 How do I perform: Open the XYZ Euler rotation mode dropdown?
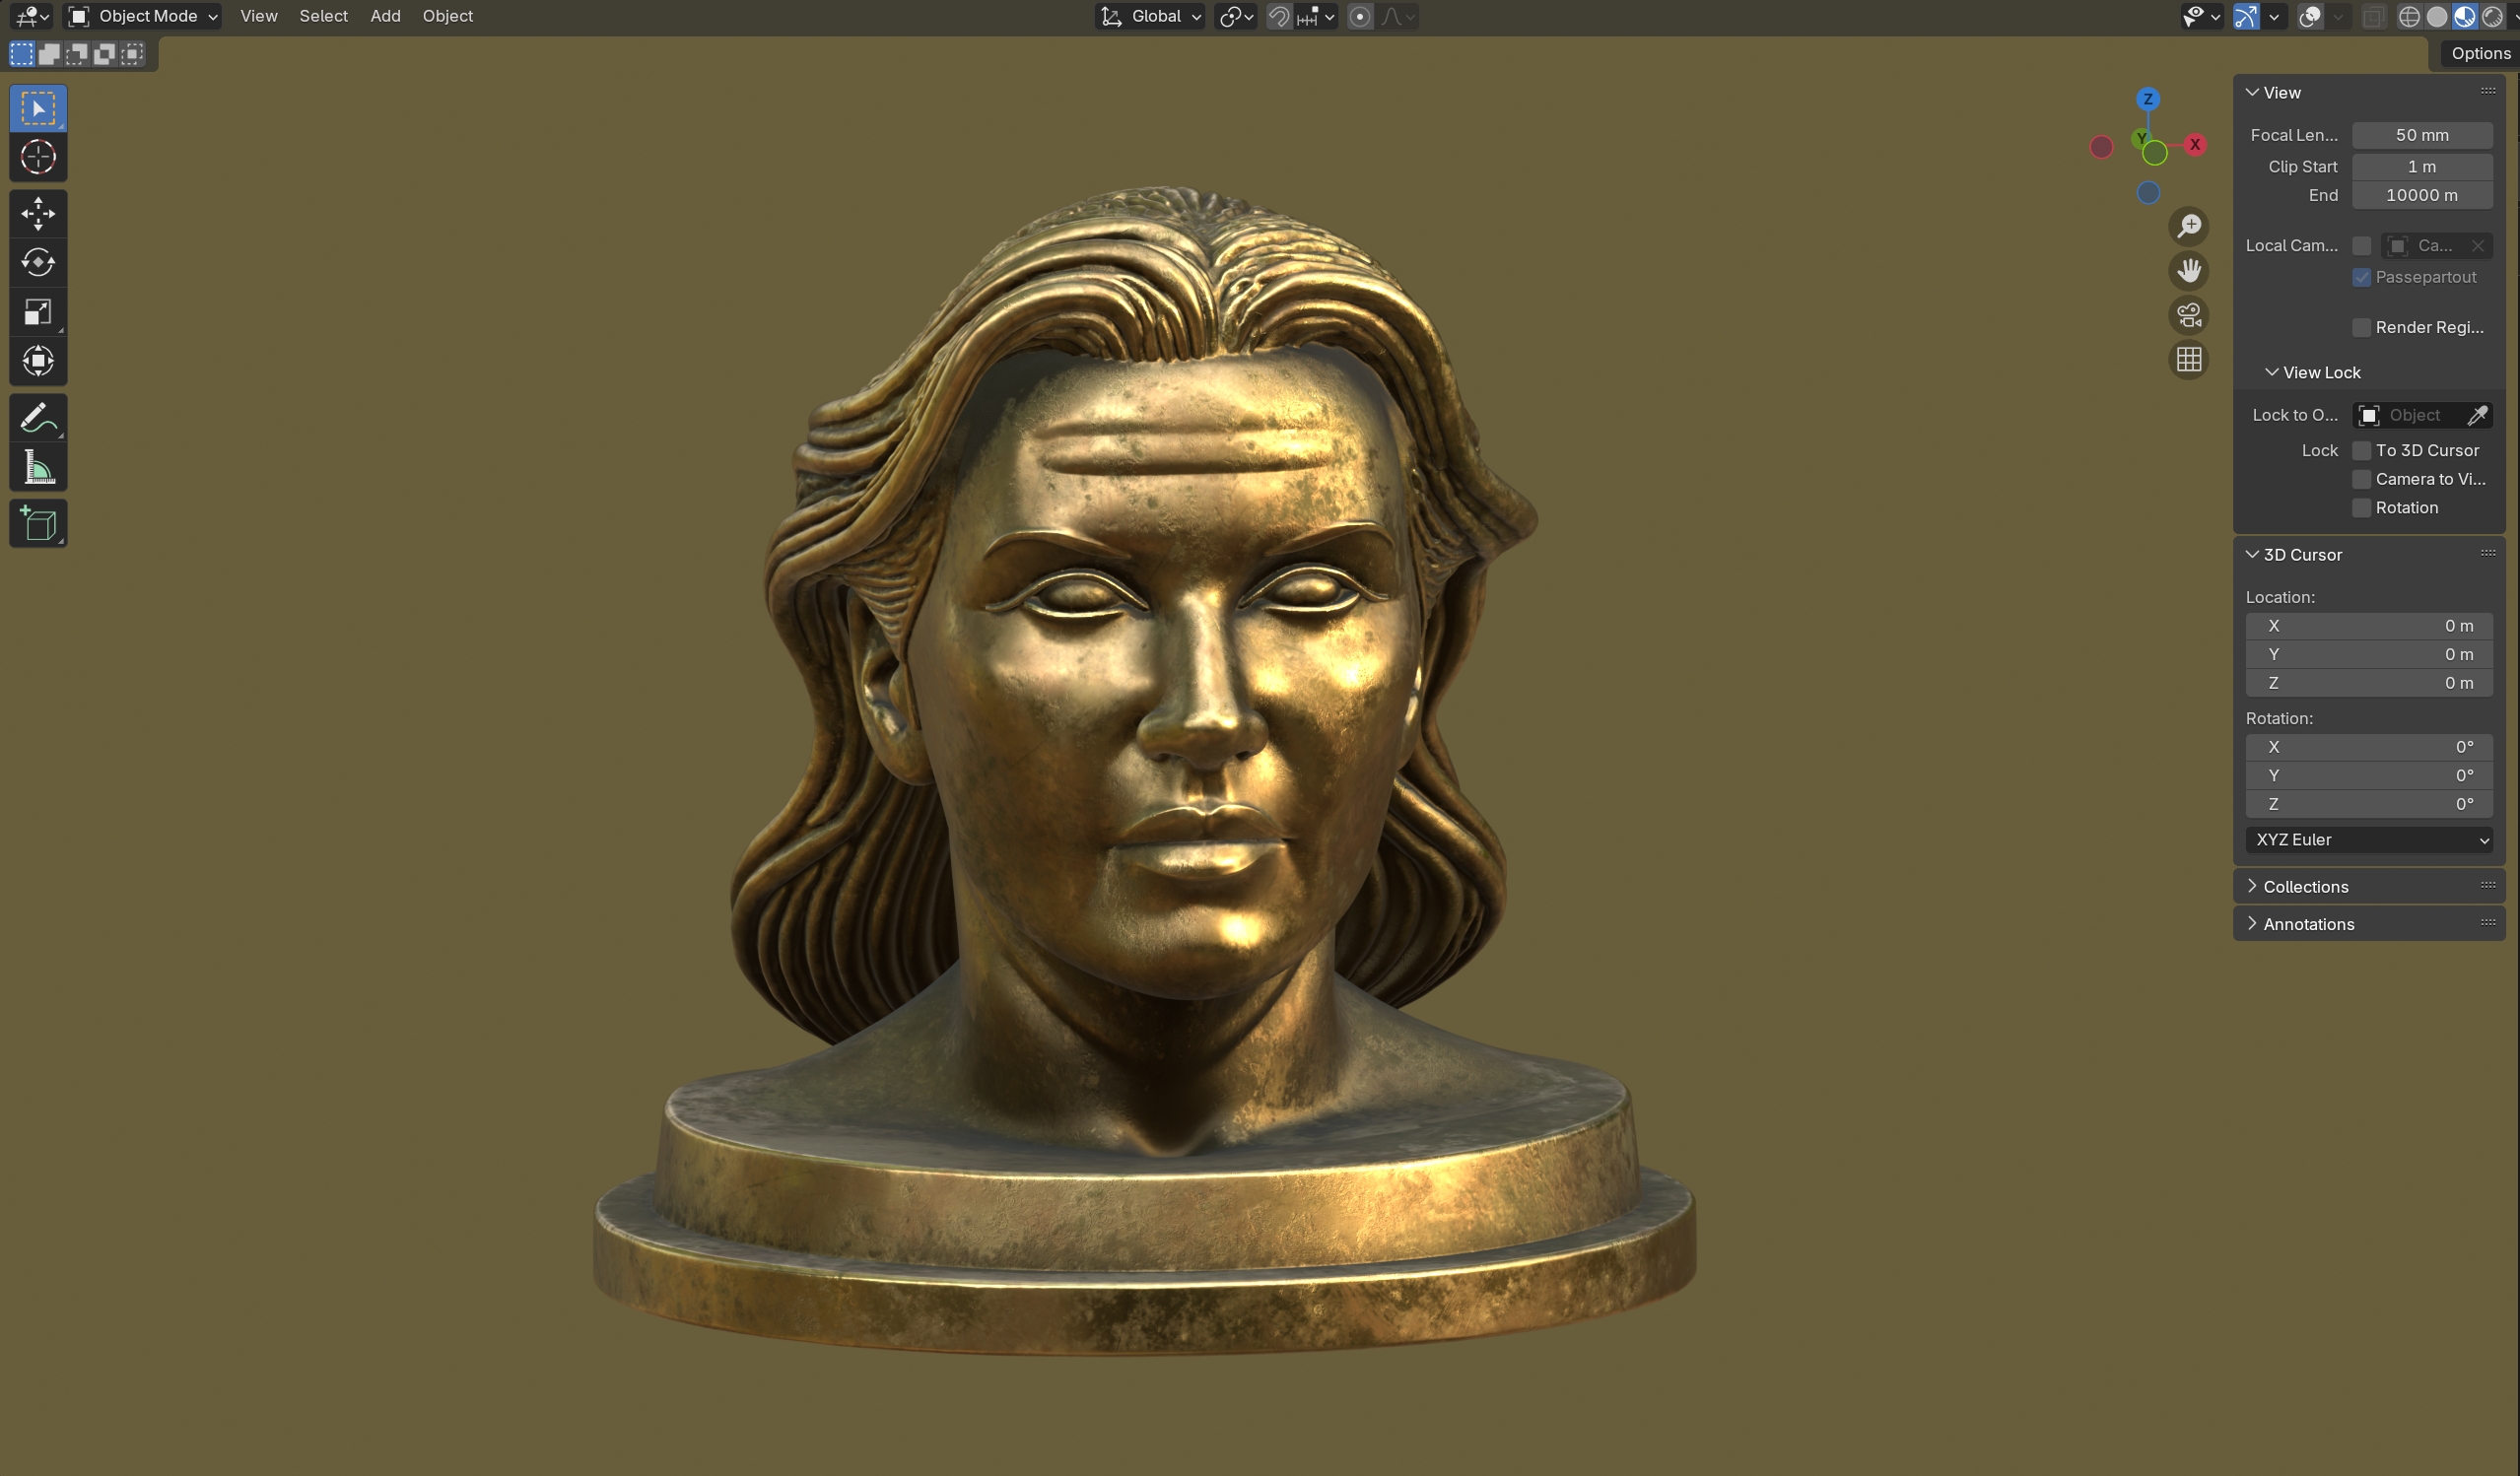point(2368,840)
